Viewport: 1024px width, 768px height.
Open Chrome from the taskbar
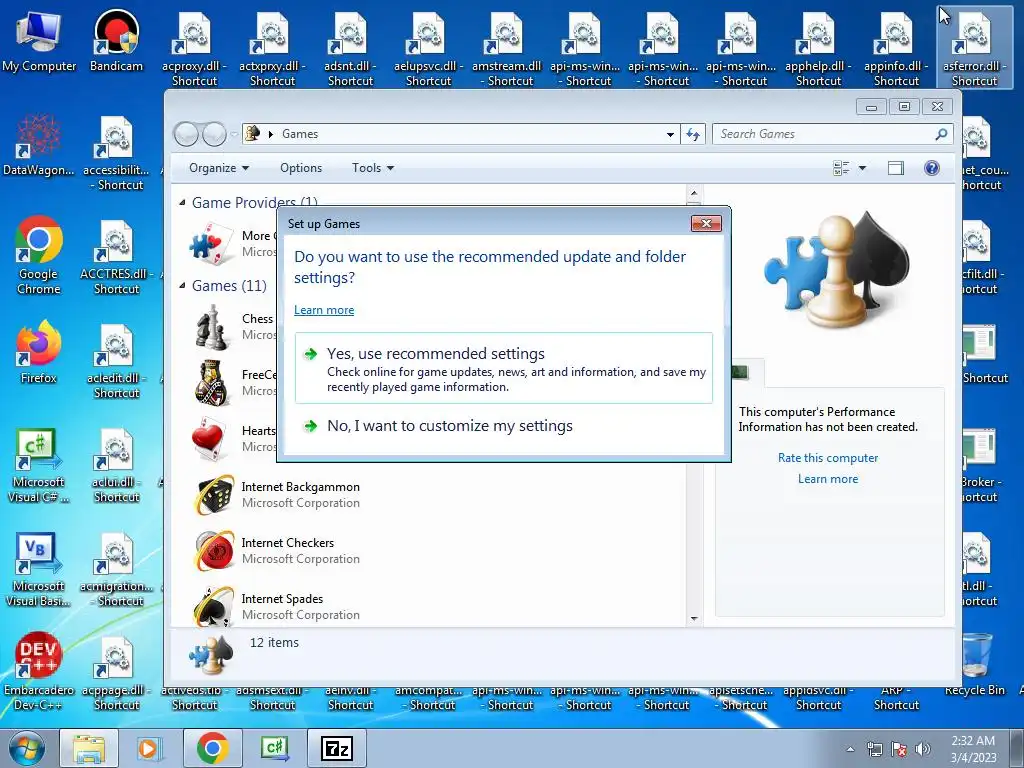pos(212,749)
